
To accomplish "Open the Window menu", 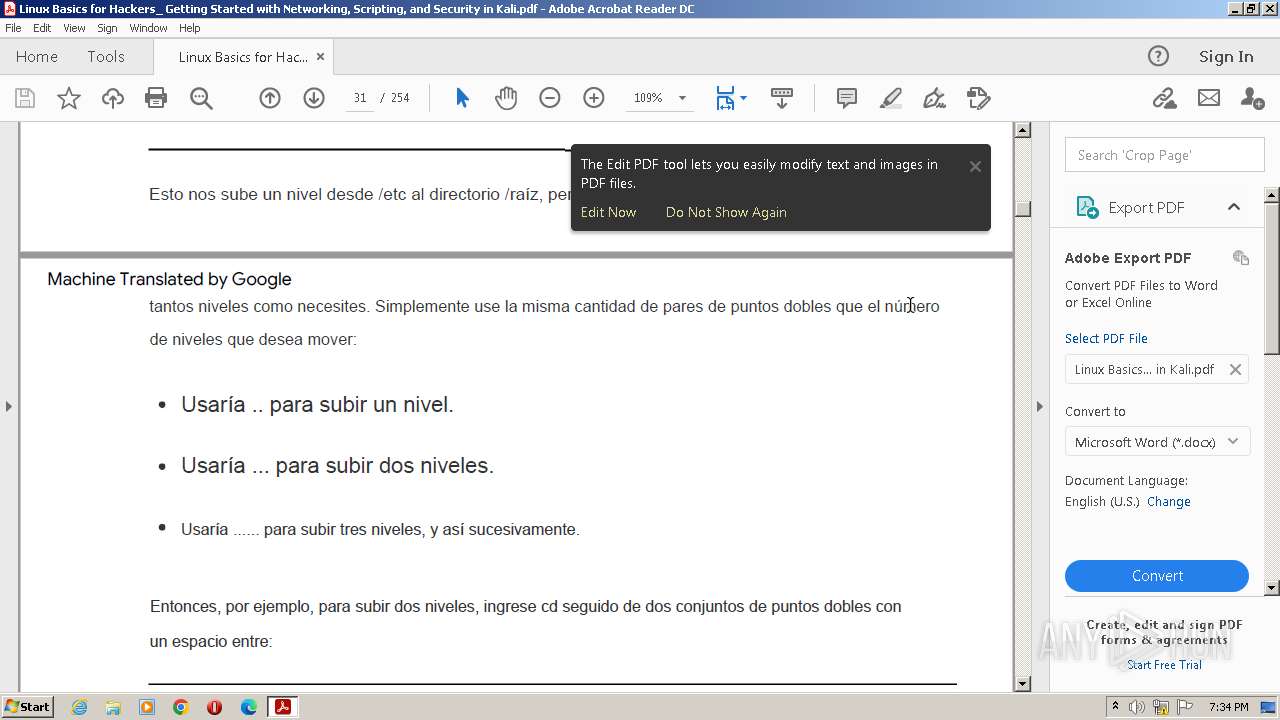I will coord(148,28).
